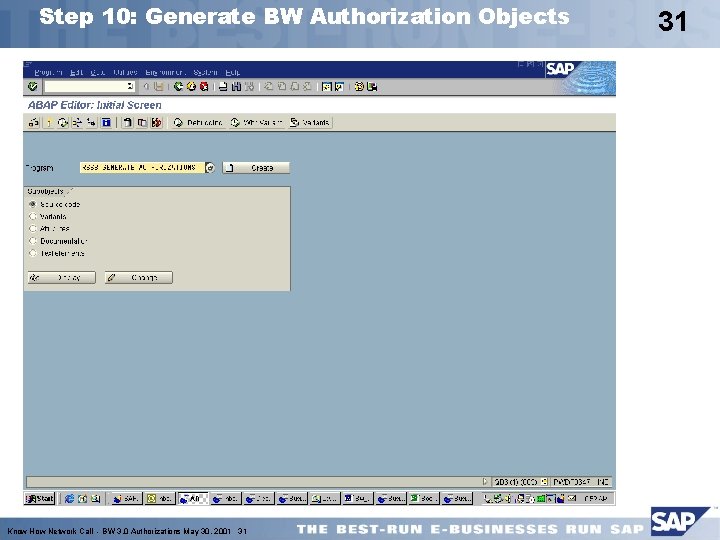Click the Variants button in the application toolbar
720x540 pixels.
310,123
